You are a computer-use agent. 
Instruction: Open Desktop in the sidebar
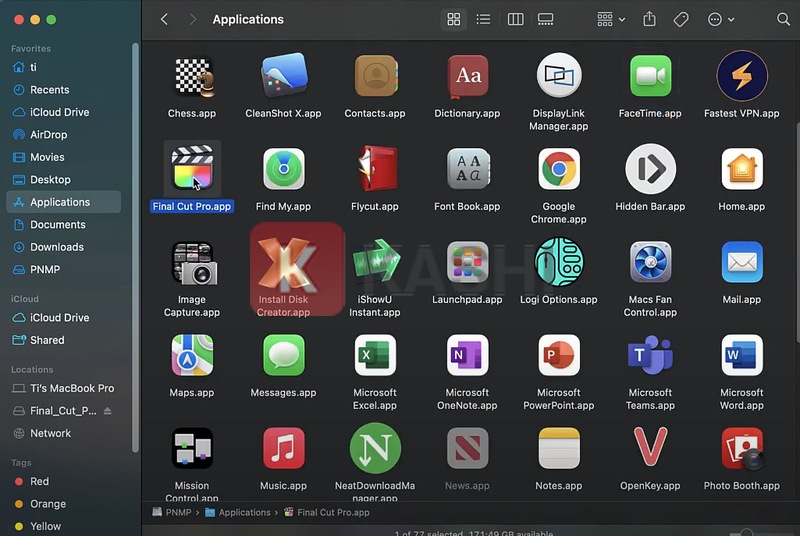tap(63, 180)
